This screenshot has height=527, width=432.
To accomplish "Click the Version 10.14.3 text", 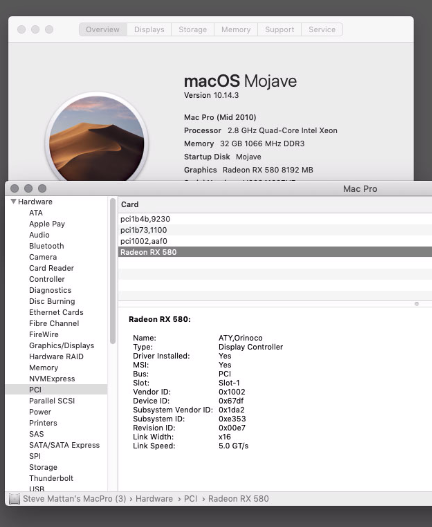I will tap(211, 95).
